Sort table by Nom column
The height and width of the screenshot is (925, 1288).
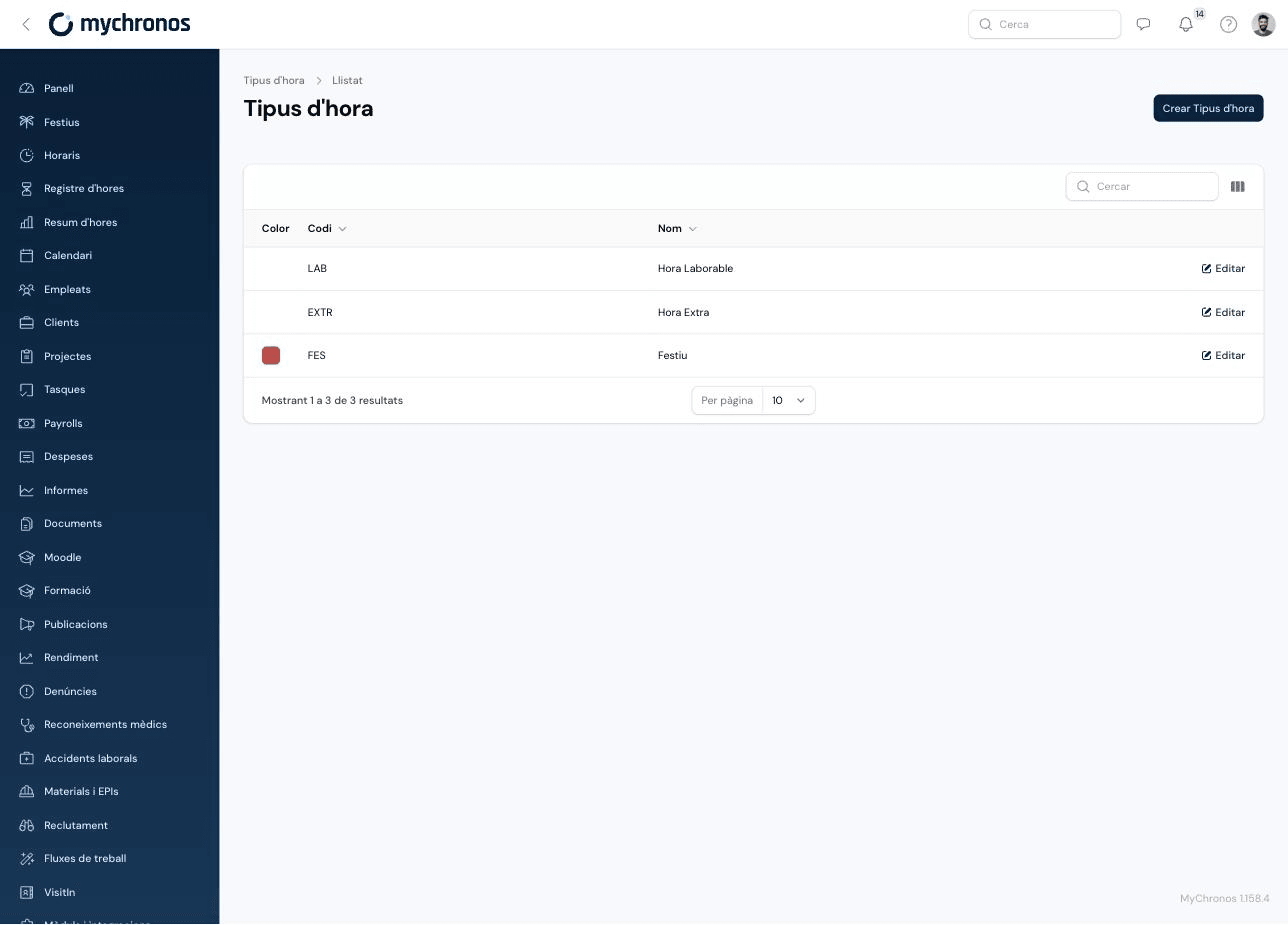point(677,229)
